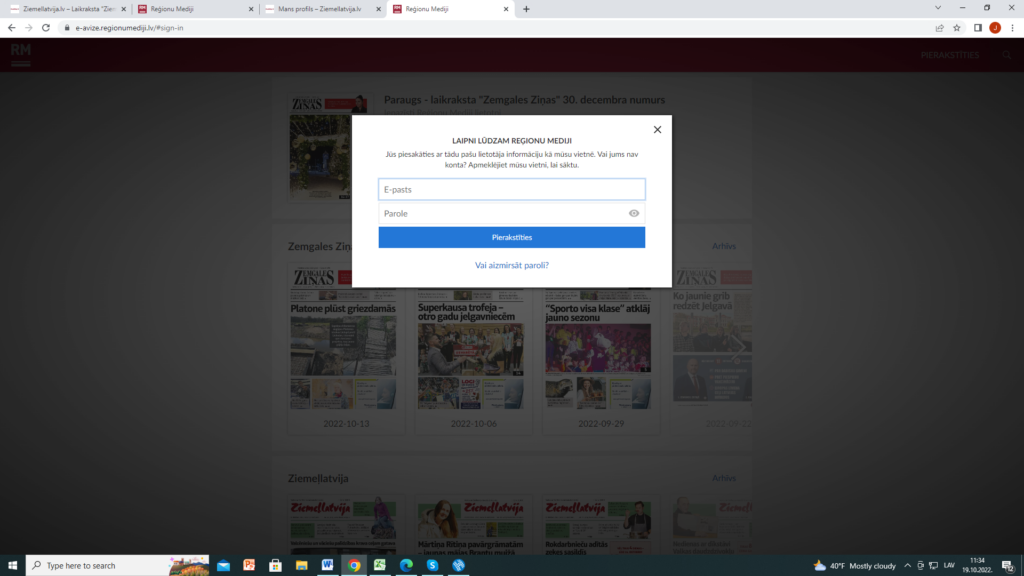Screen dimensions: 1024x576
Task: Open the 'Vai aizmirsāt paroli?' link
Action: click(x=511, y=266)
